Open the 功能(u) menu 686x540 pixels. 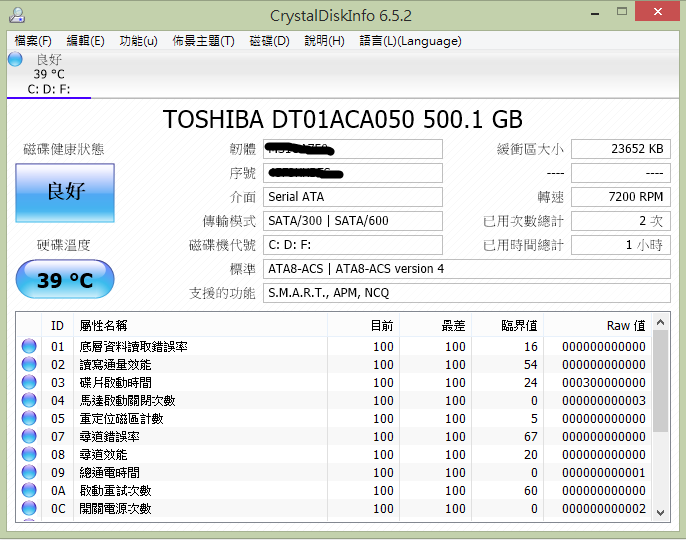coord(138,41)
